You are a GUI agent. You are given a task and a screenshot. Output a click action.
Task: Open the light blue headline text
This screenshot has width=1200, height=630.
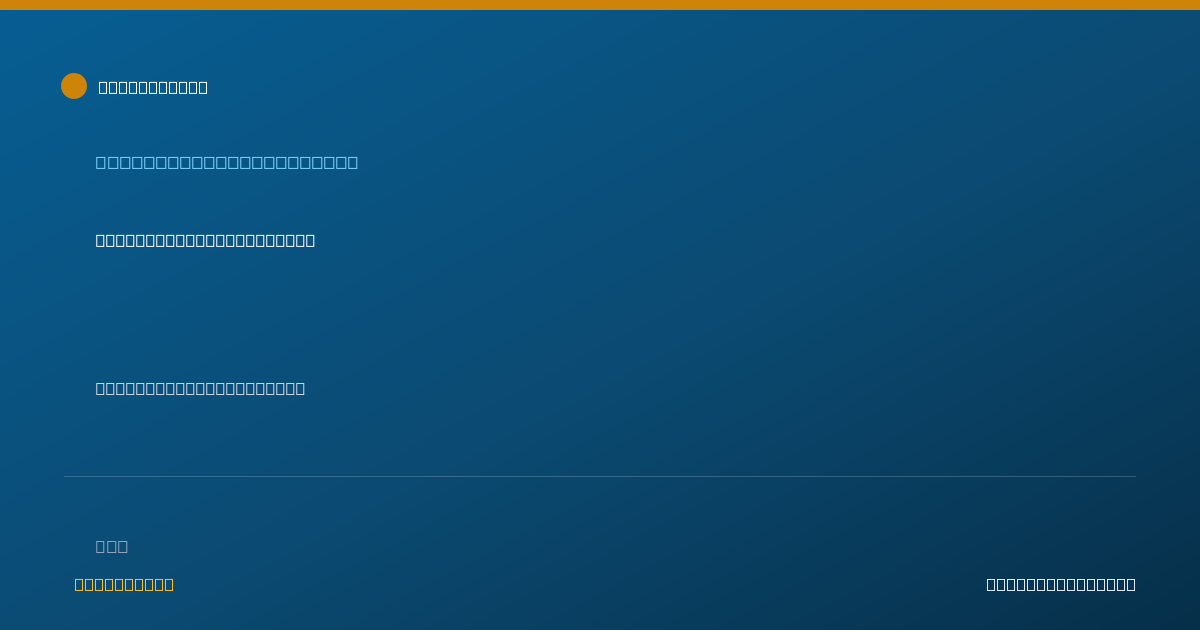point(227,162)
